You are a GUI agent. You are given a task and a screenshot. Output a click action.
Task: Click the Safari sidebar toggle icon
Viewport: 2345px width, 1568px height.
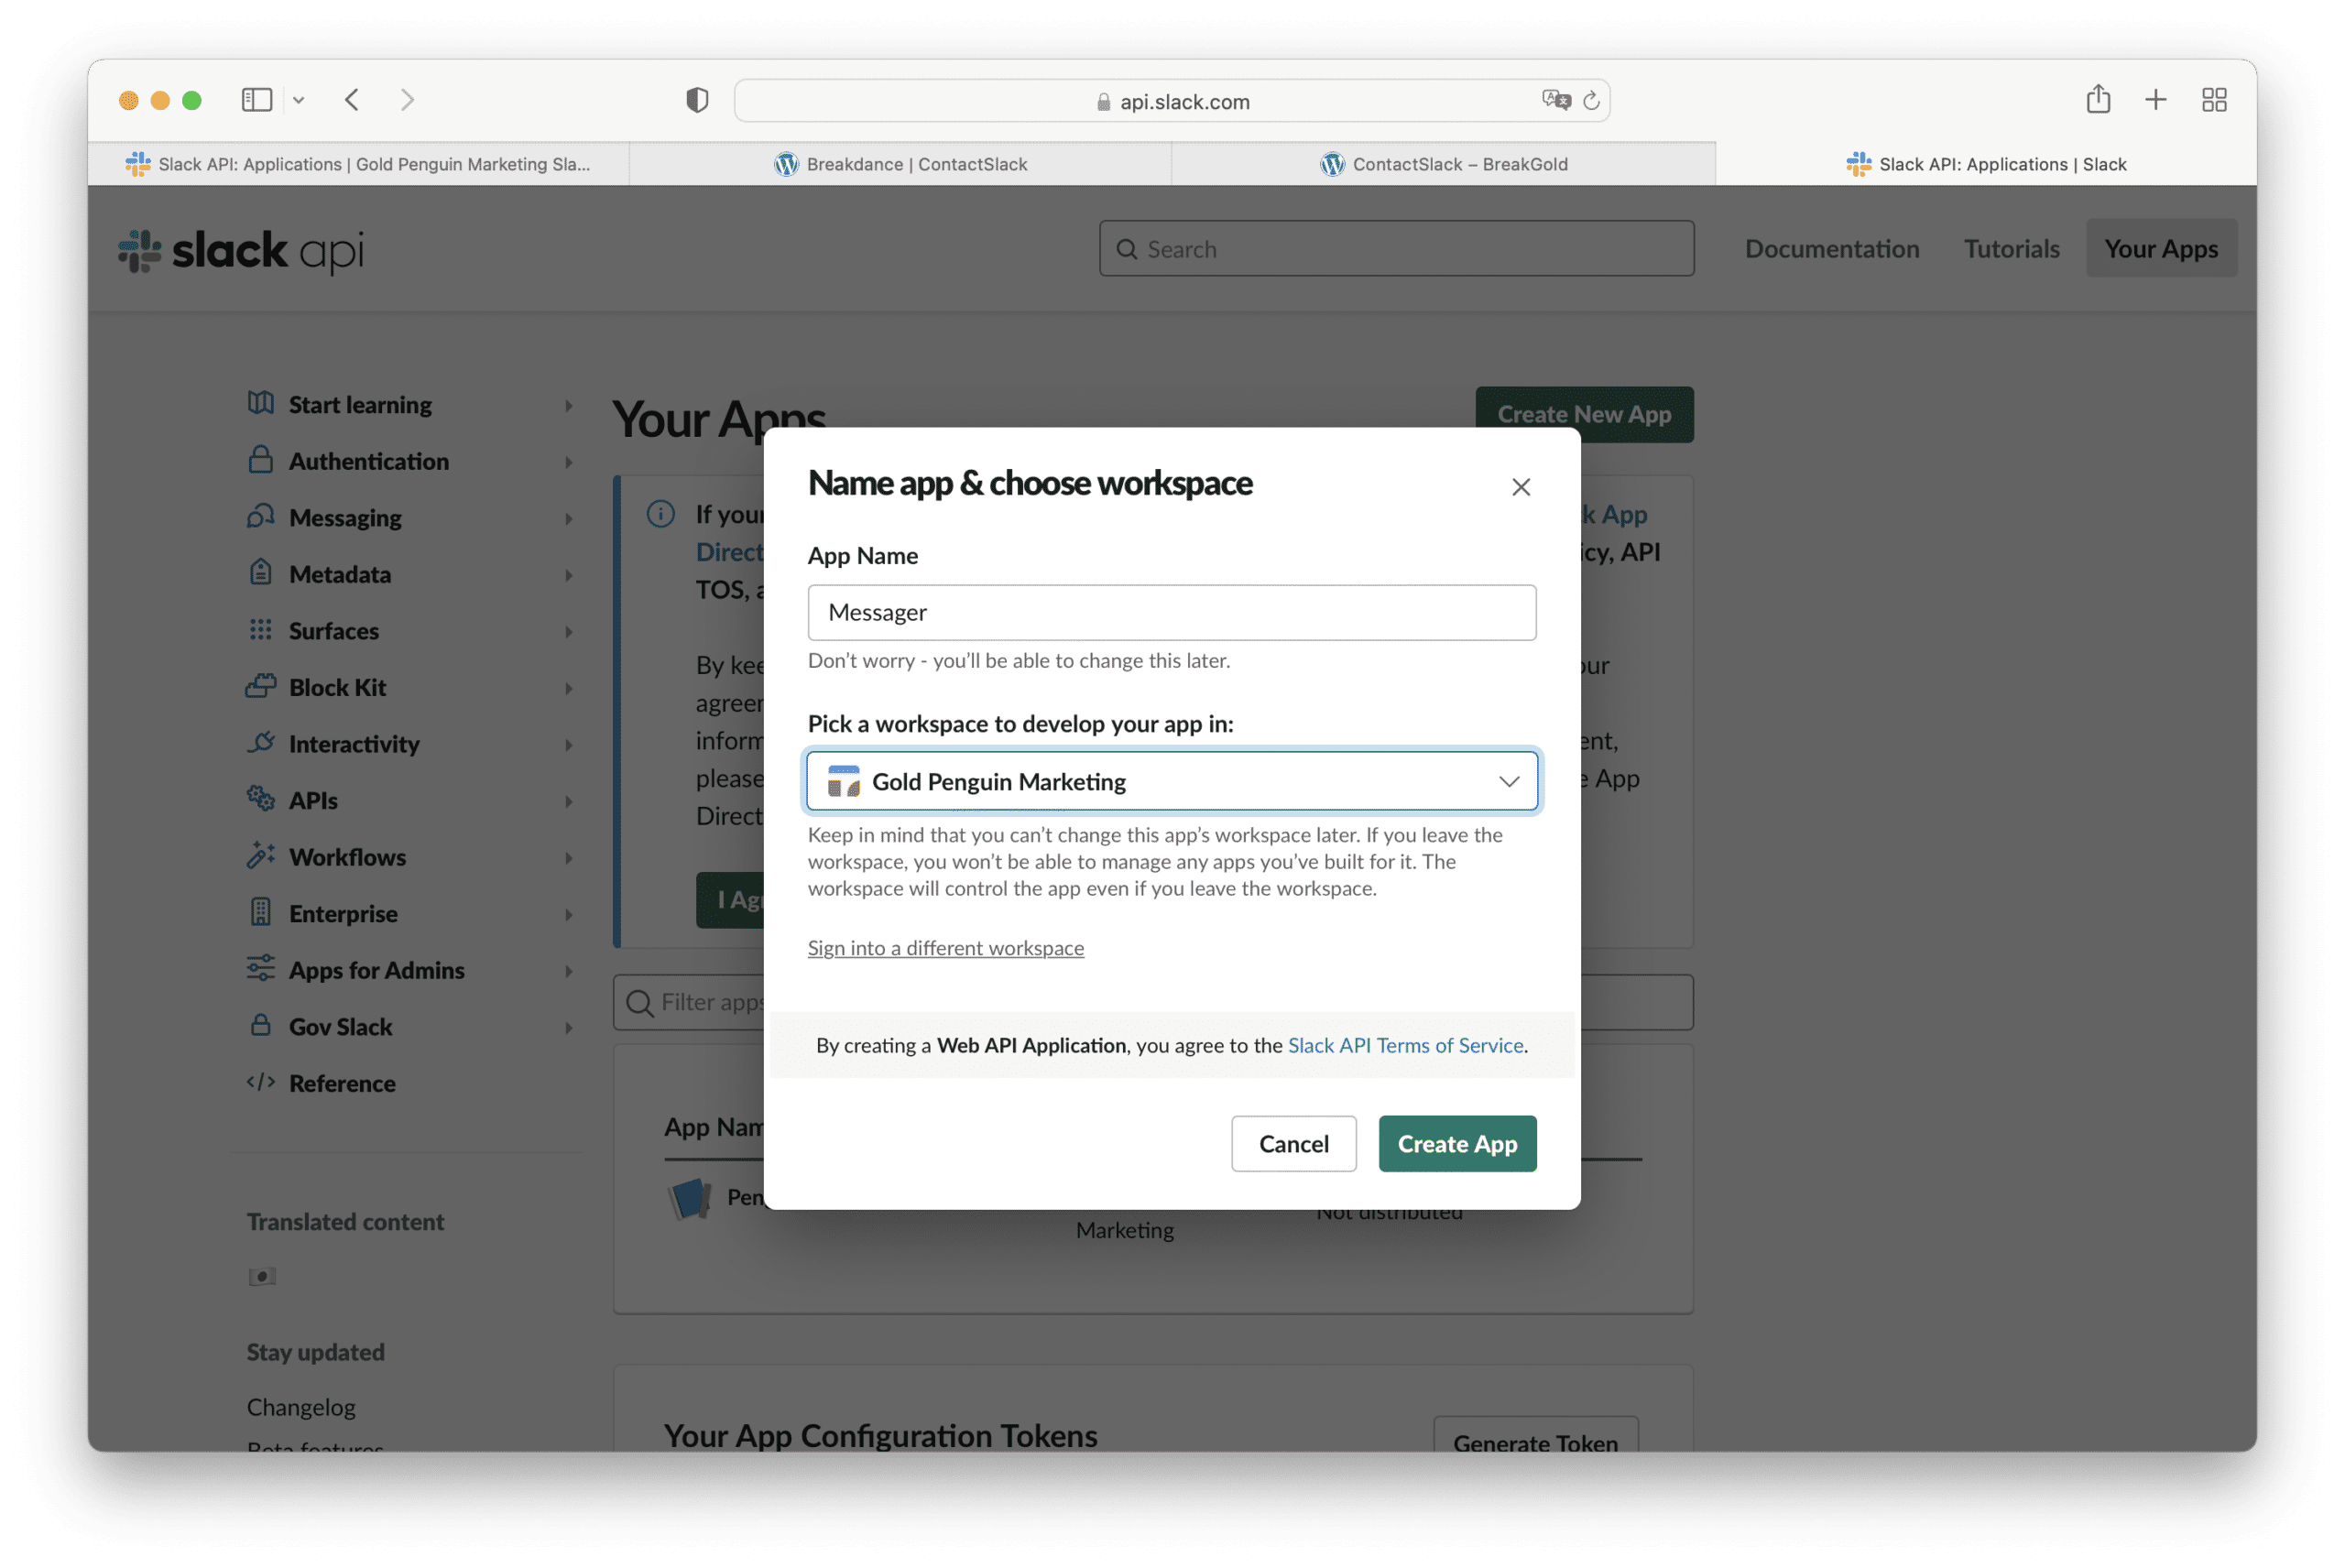257,100
